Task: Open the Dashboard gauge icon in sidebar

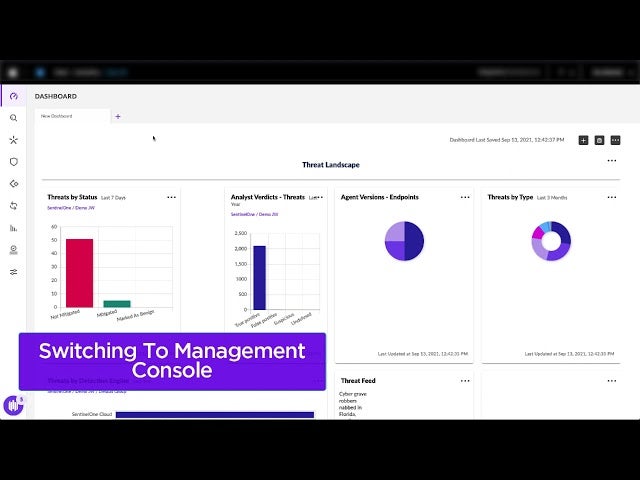Action: 13,96
